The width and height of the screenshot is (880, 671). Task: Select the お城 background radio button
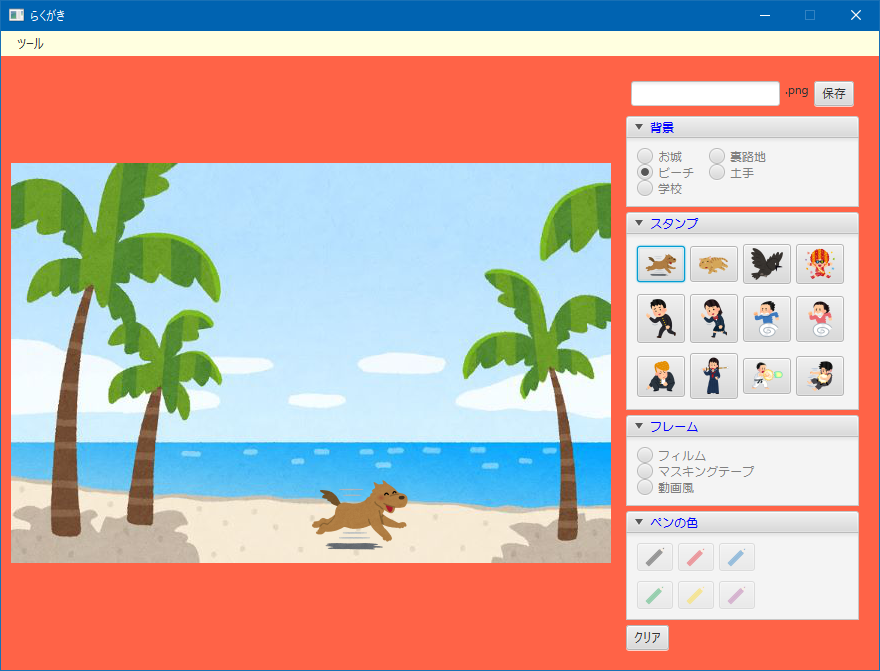[x=646, y=157]
